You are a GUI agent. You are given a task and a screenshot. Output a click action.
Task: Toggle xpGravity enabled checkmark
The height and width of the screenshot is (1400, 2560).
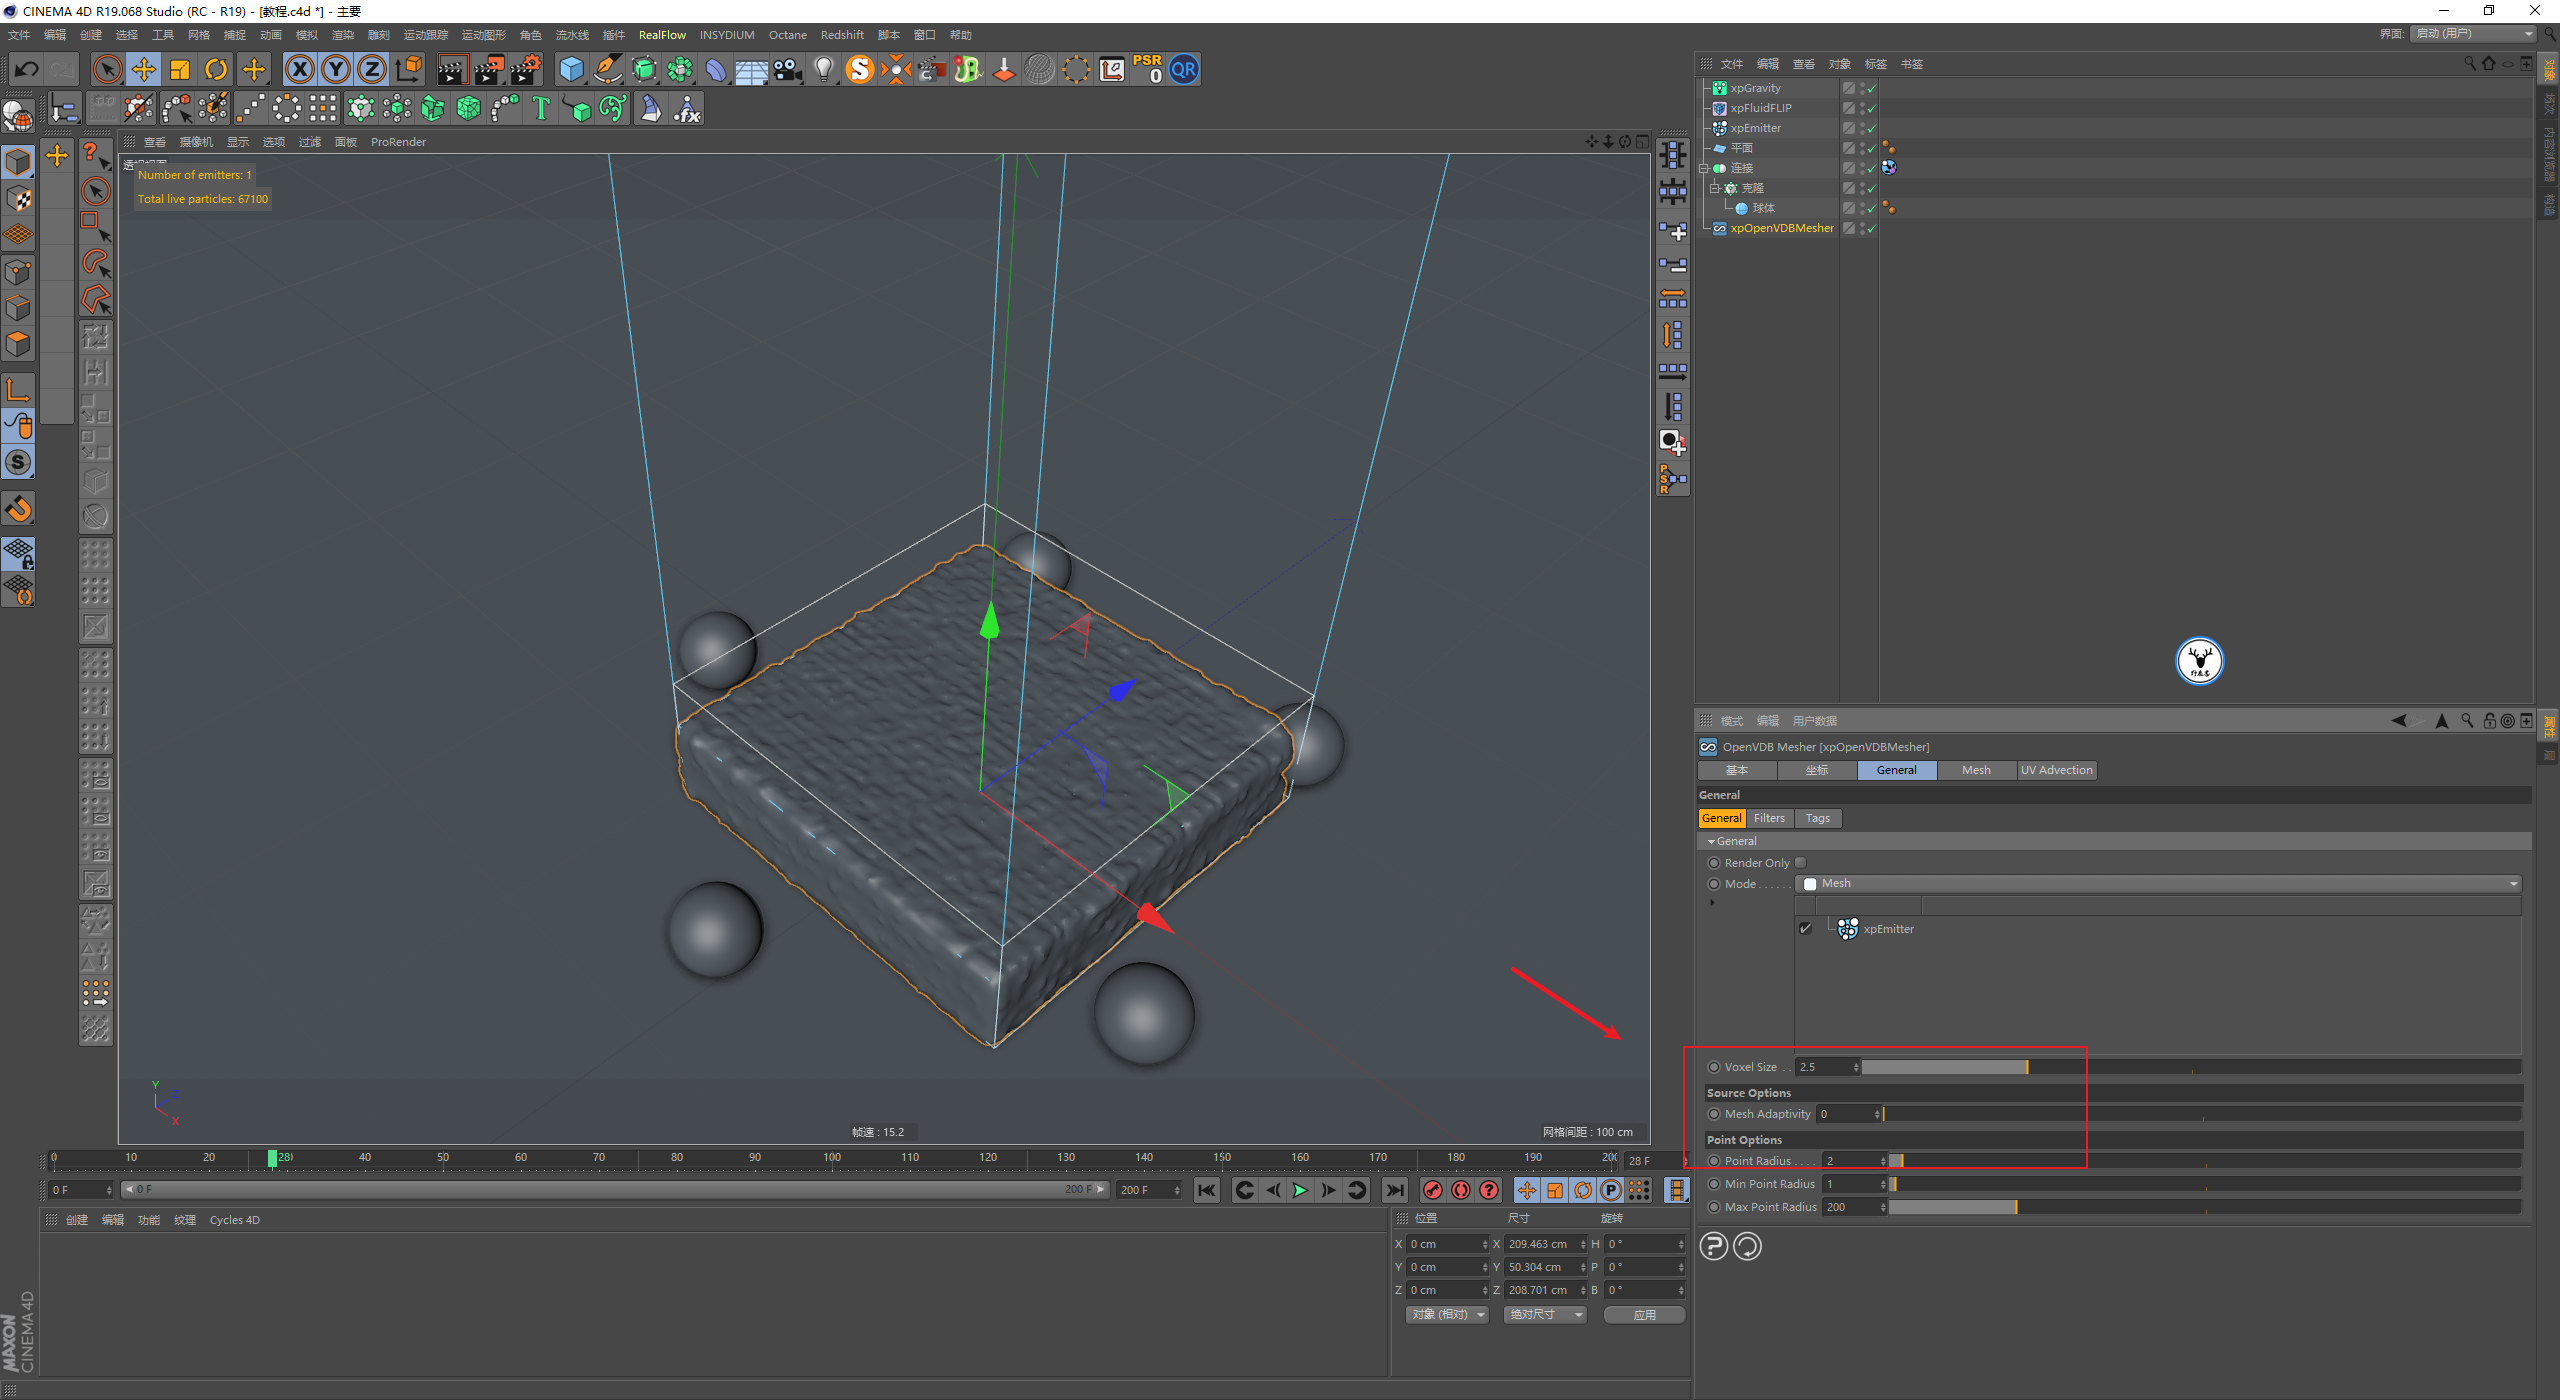pos(1871,88)
